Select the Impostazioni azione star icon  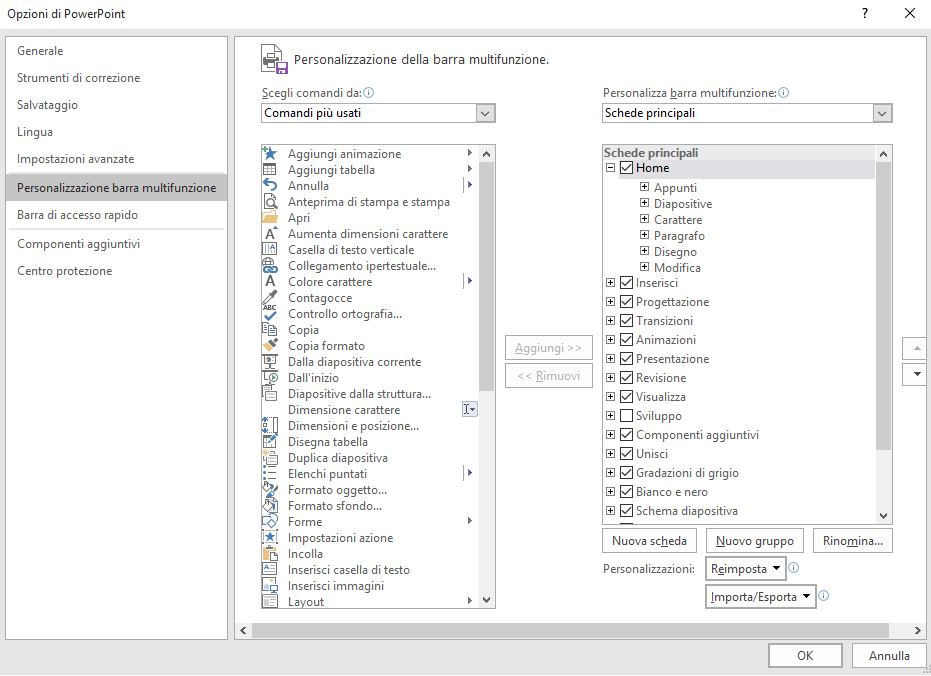pyautogui.click(x=270, y=538)
